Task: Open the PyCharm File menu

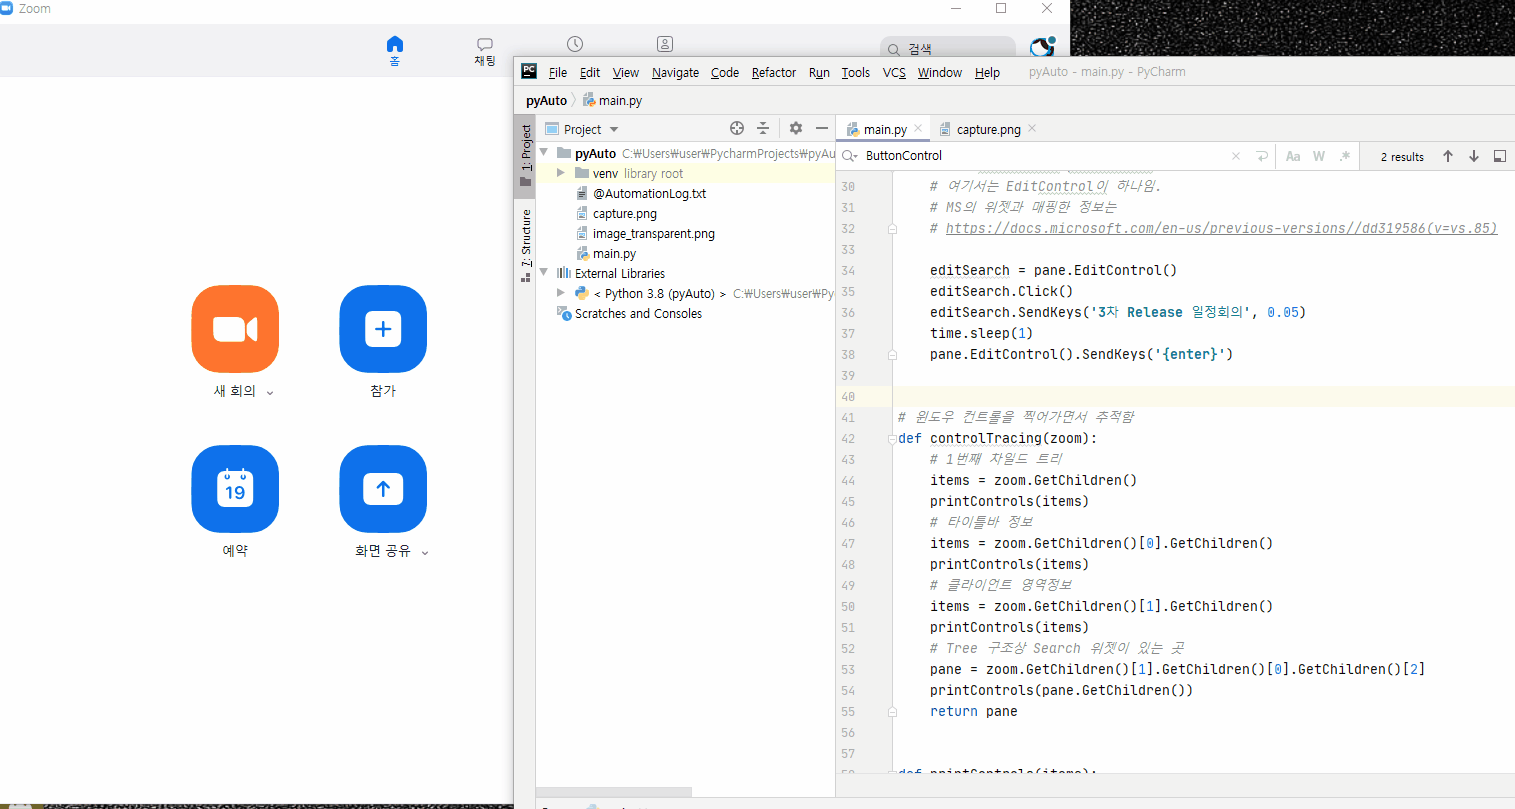Action: point(558,73)
